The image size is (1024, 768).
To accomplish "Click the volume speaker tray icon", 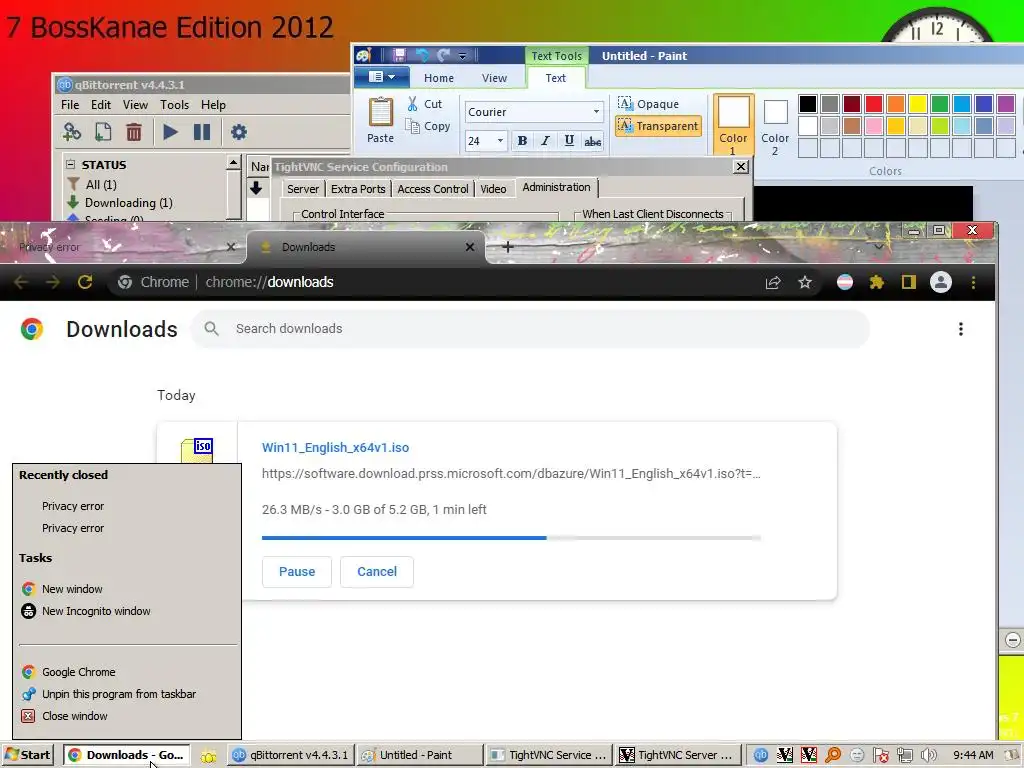I will tap(928, 755).
